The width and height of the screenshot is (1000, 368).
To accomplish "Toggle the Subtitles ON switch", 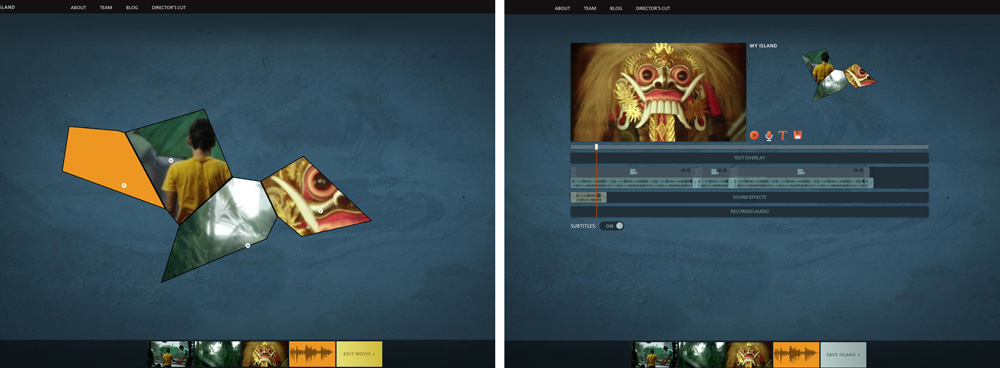I will tap(612, 226).
